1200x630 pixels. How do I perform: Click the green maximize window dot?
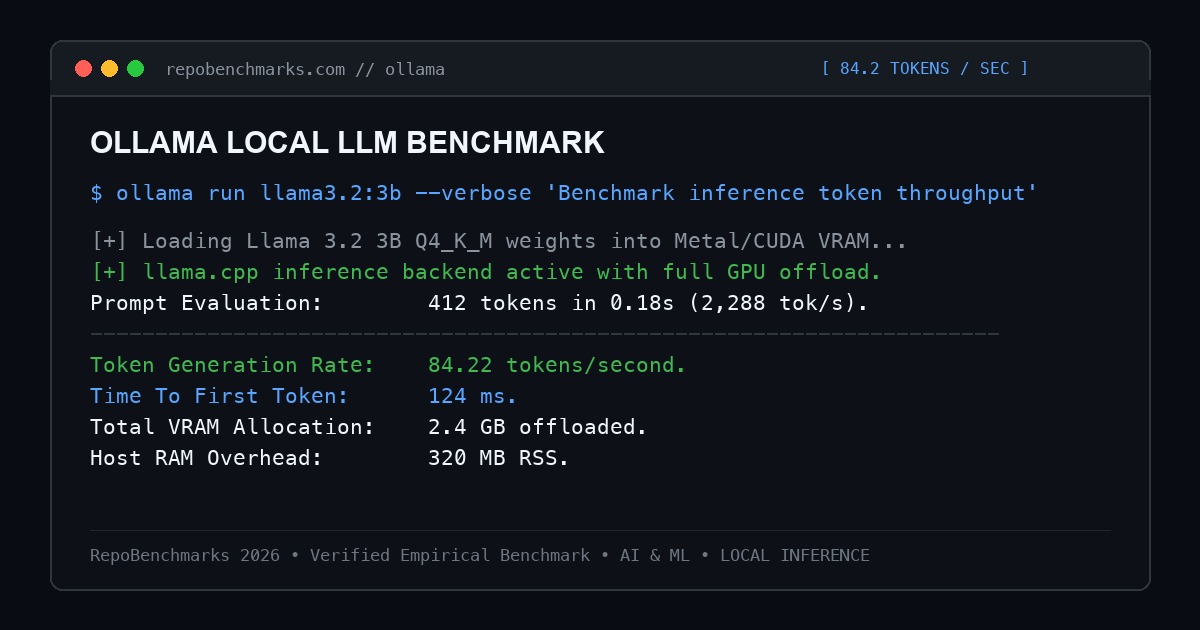pyautogui.click(x=136, y=69)
